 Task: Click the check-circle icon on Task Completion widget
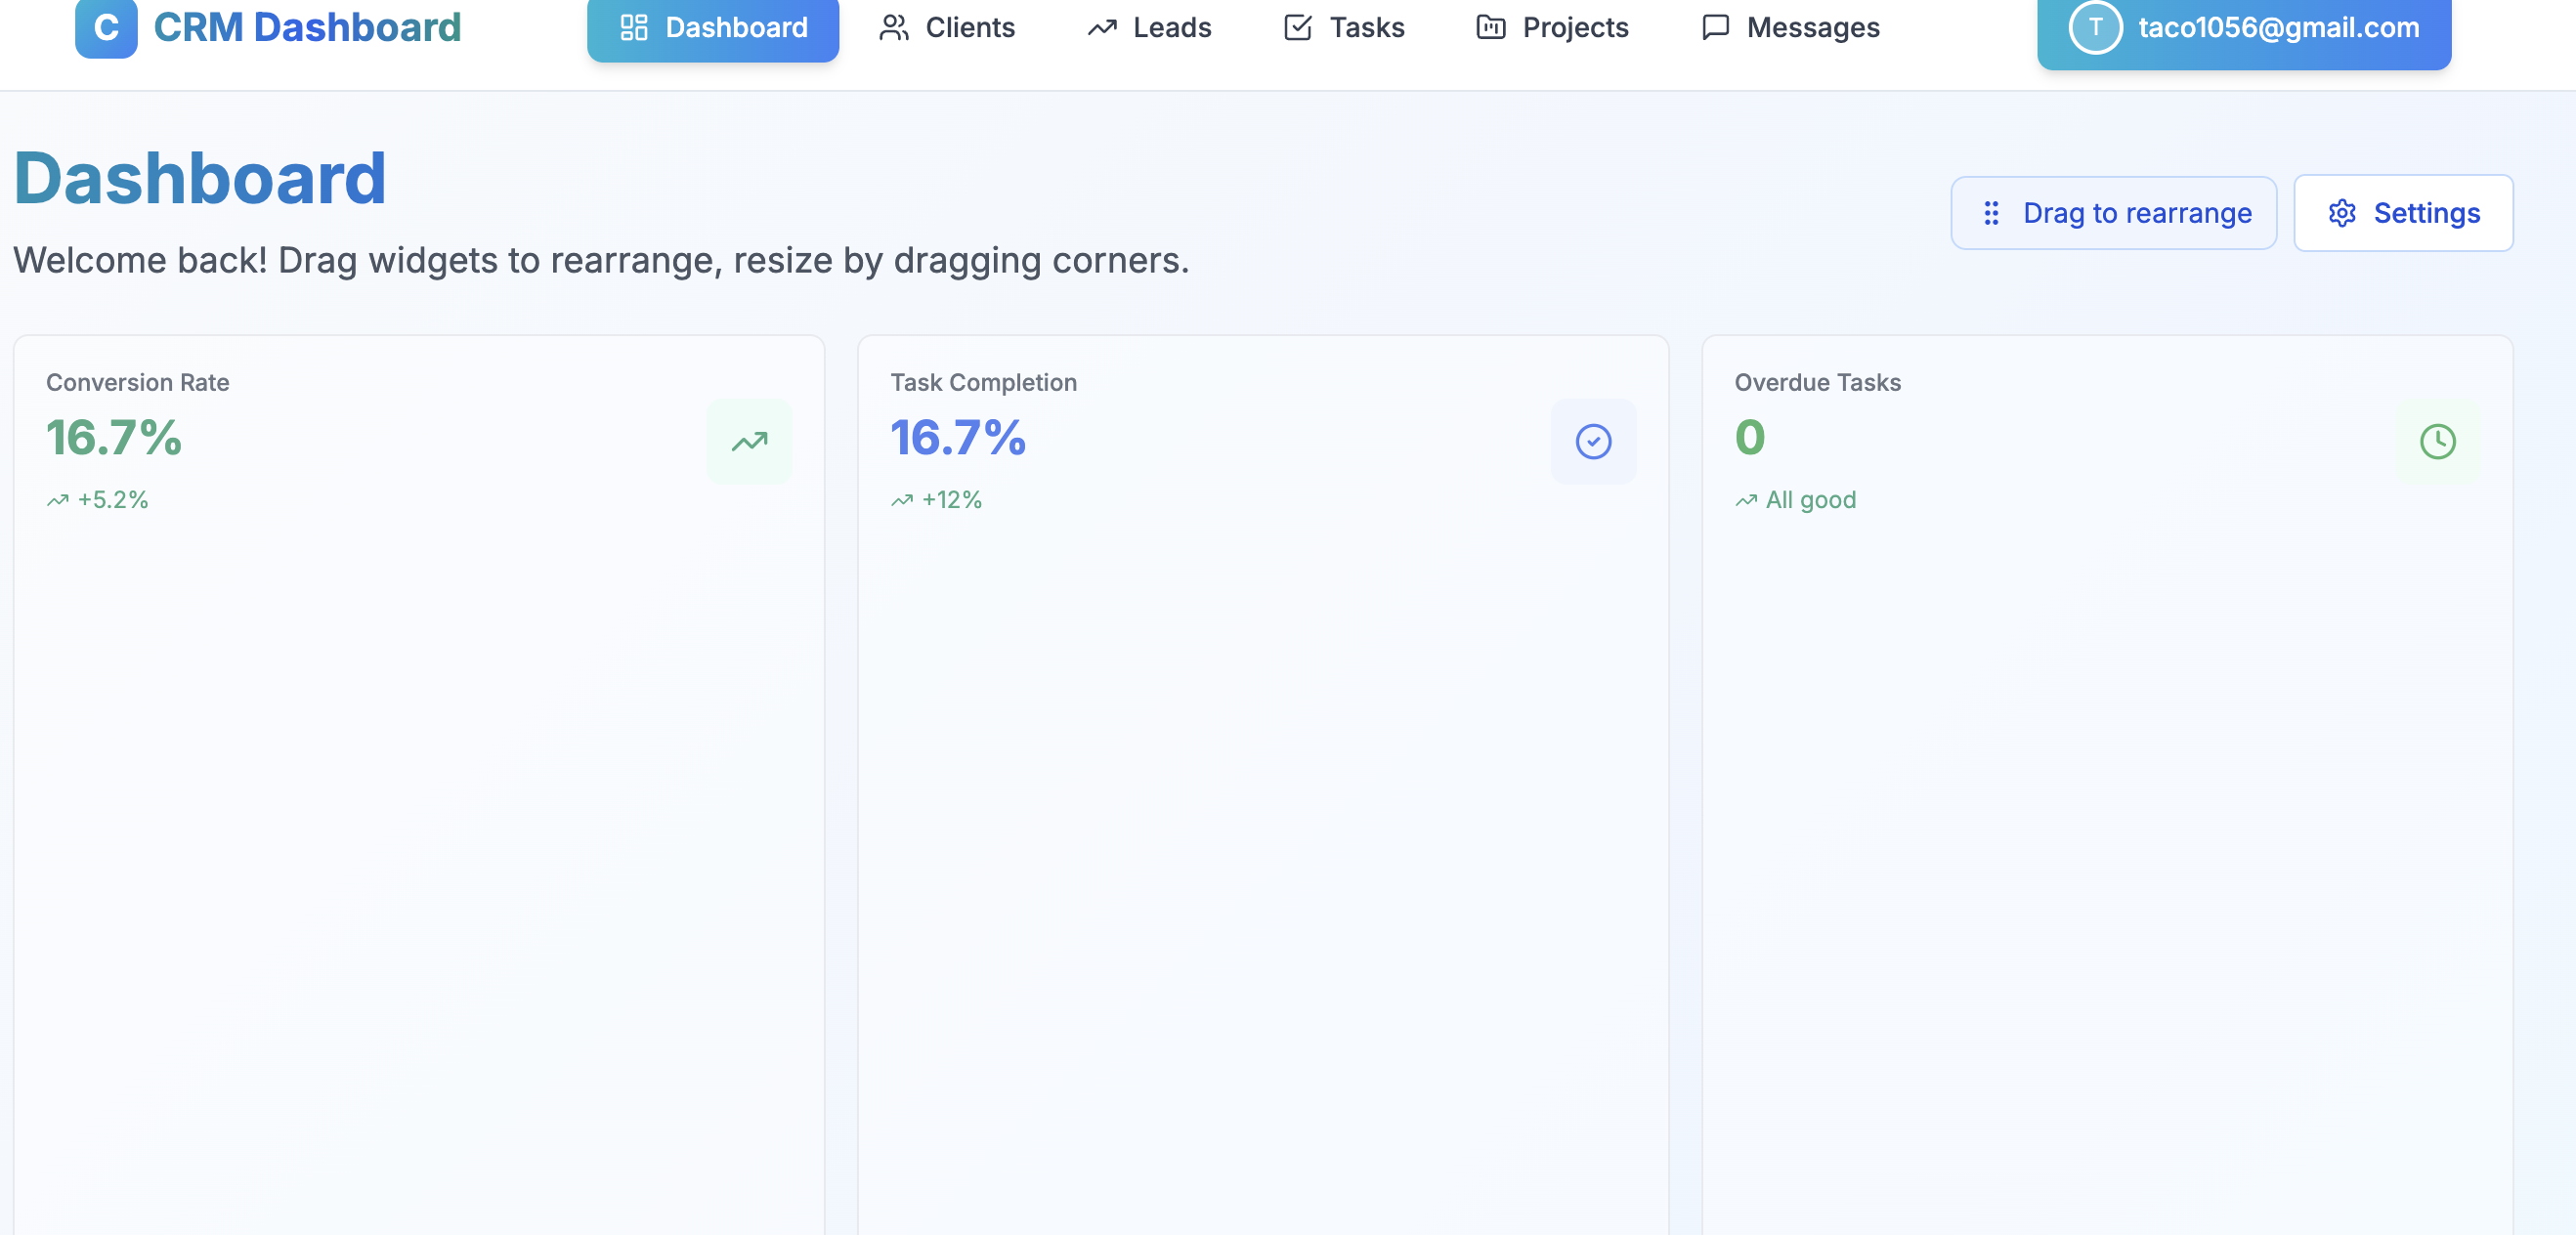pyautogui.click(x=1593, y=441)
